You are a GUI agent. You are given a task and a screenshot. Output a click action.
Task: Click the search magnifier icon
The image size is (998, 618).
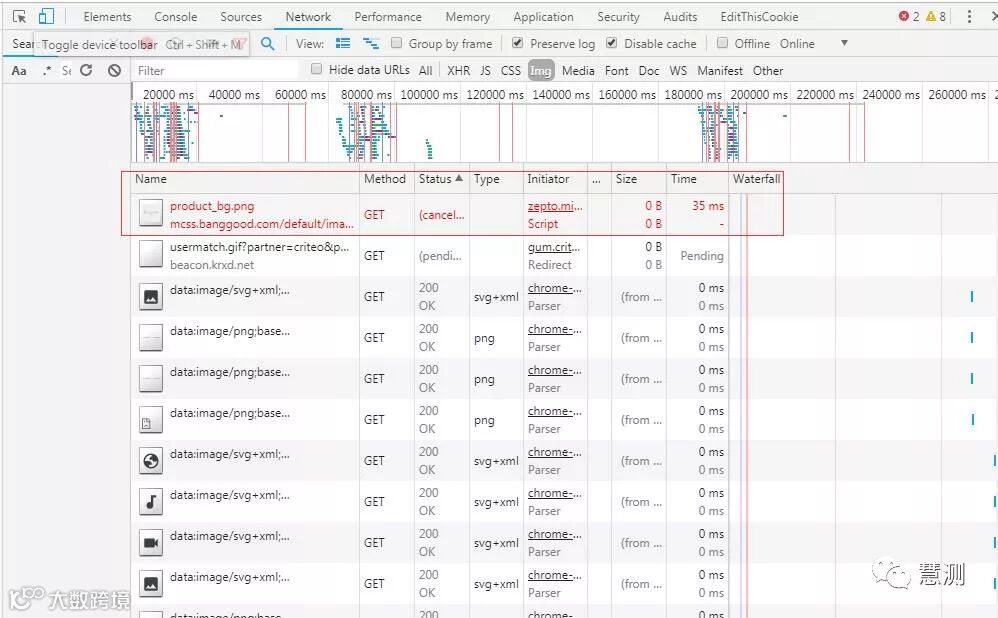268,43
